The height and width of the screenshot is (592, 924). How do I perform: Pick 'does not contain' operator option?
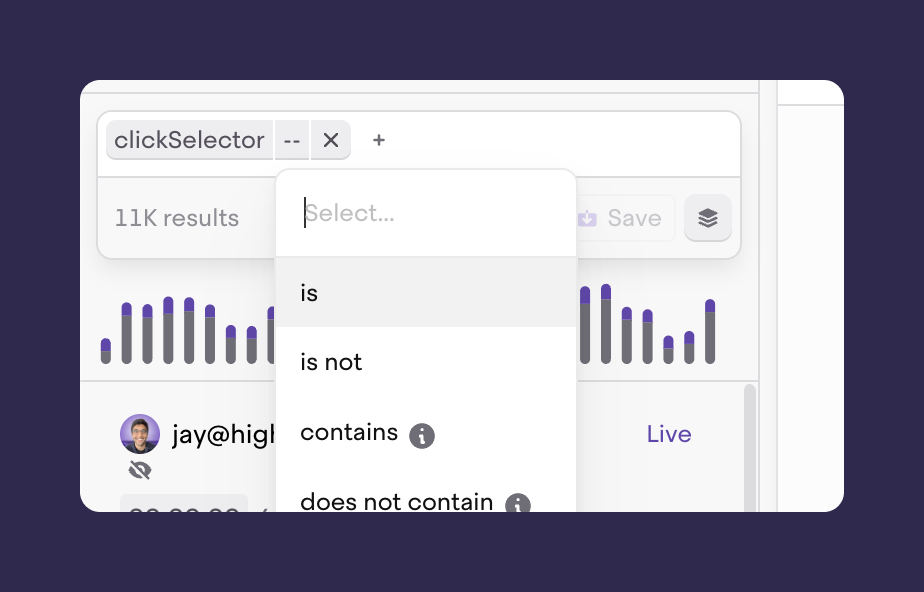pyautogui.click(x=396, y=502)
